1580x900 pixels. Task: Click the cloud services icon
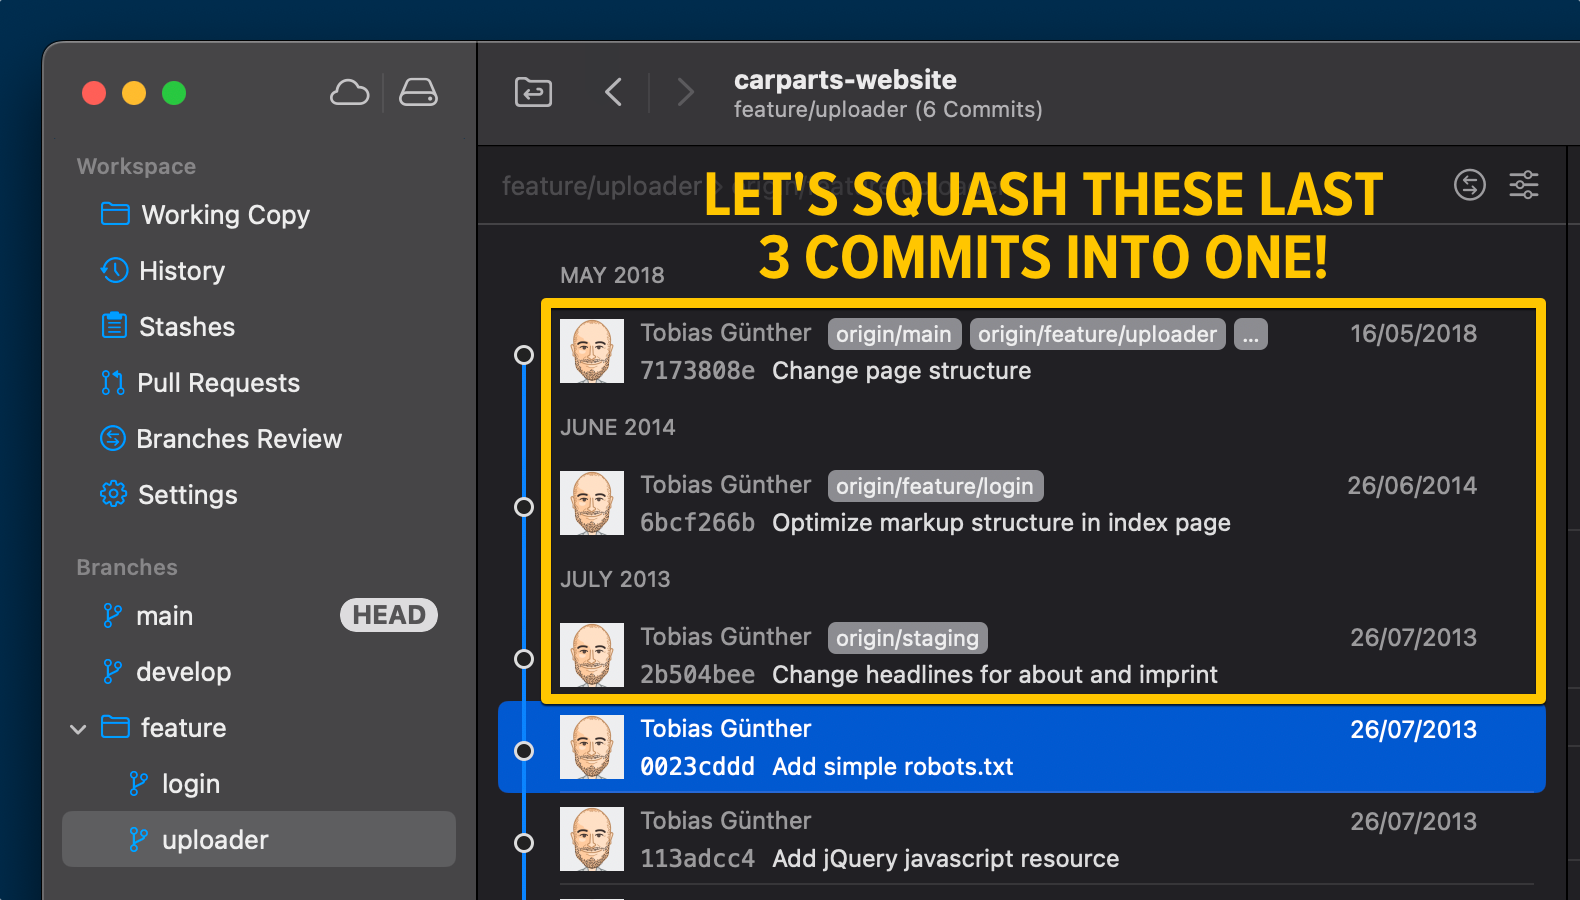pyautogui.click(x=349, y=93)
